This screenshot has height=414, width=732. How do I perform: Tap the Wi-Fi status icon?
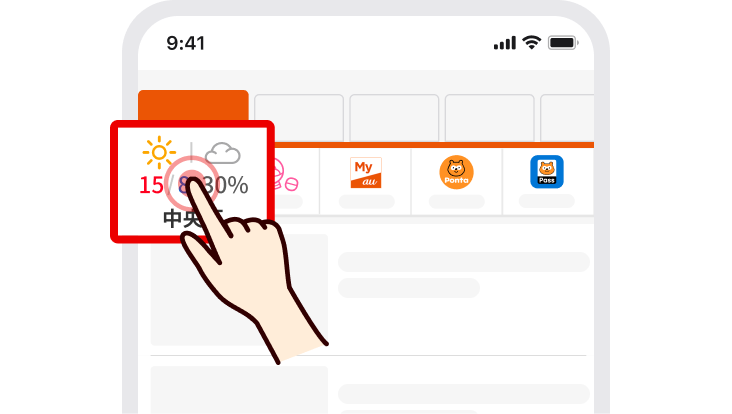[x=532, y=42]
